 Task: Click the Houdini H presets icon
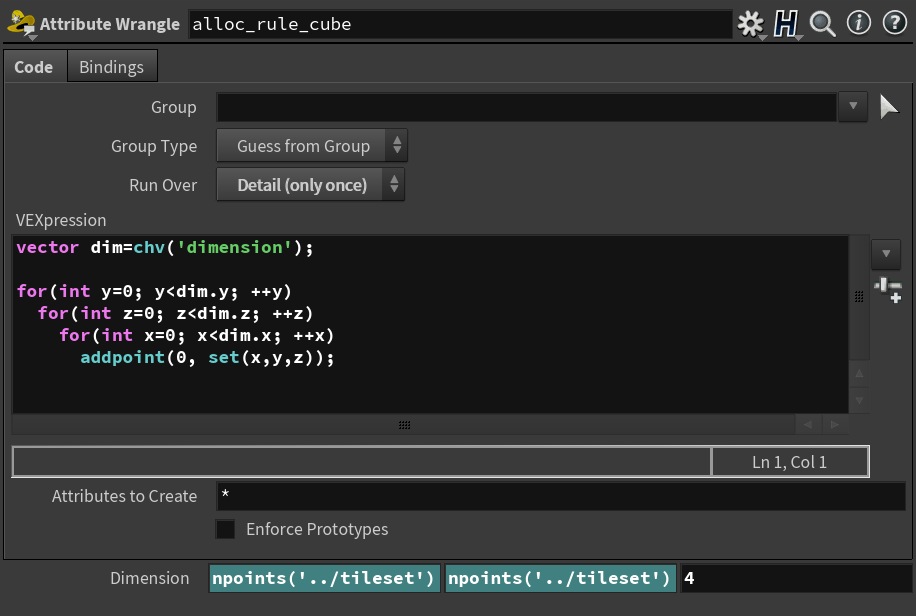pyautogui.click(x=786, y=24)
